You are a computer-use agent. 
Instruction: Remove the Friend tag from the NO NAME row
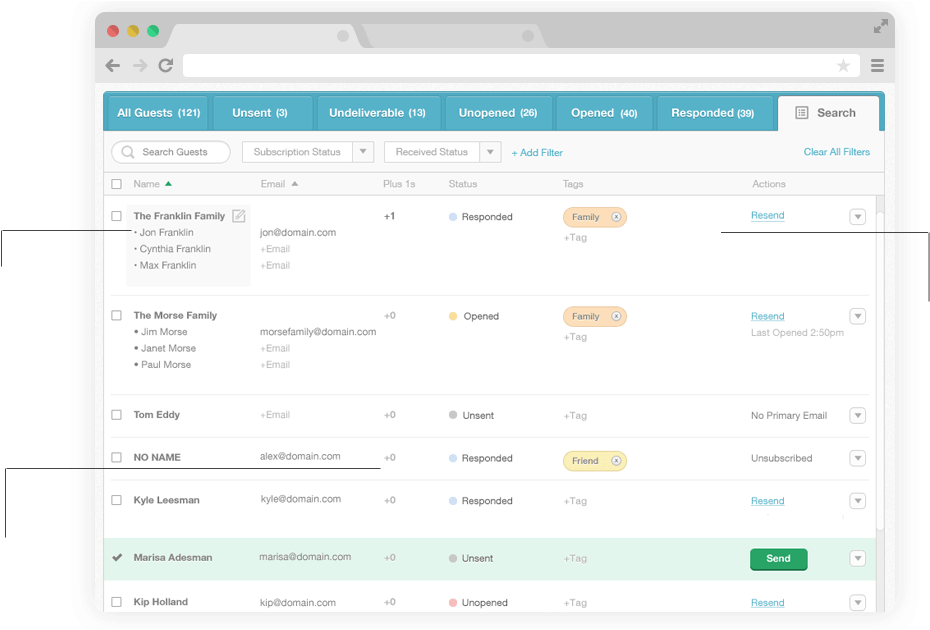(616, 461)
